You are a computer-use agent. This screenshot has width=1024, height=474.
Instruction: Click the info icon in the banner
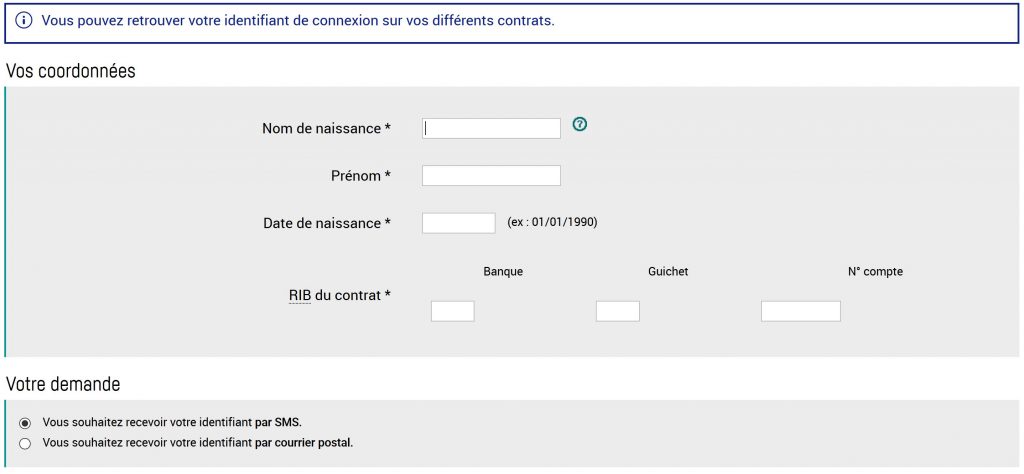24,21
